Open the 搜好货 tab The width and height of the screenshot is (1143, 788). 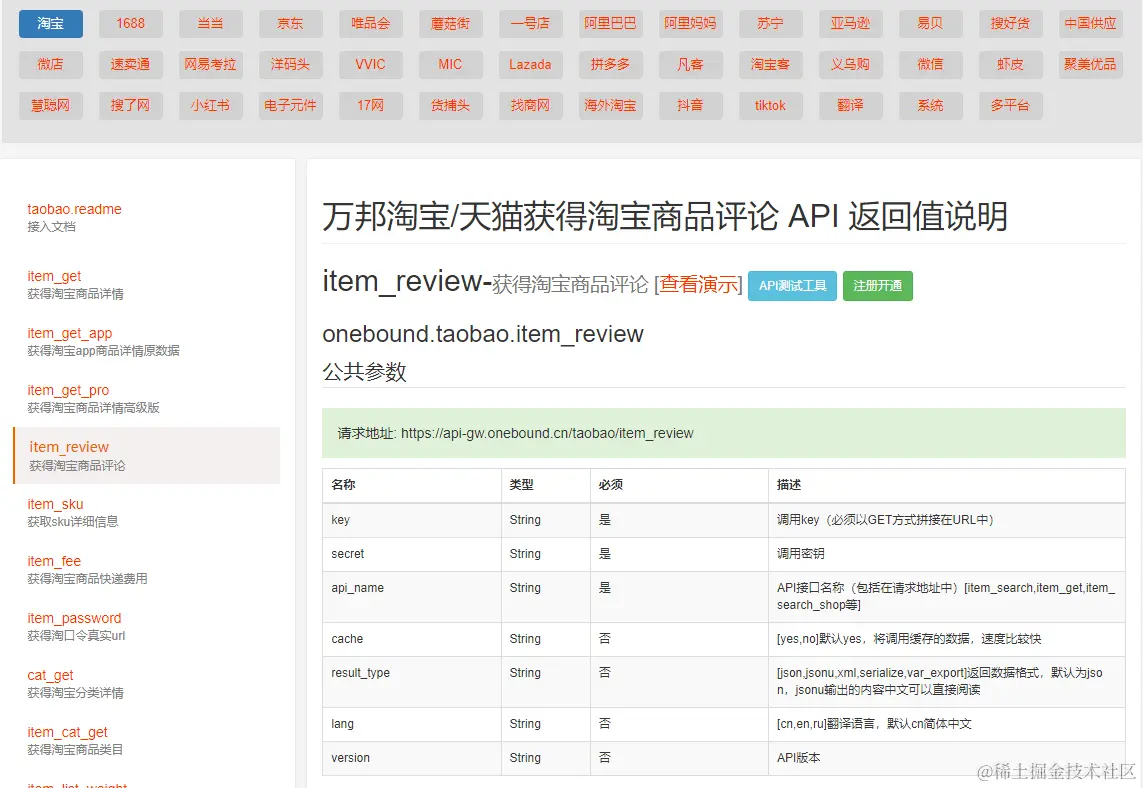pyautogui.click(x=1010, y=23)
